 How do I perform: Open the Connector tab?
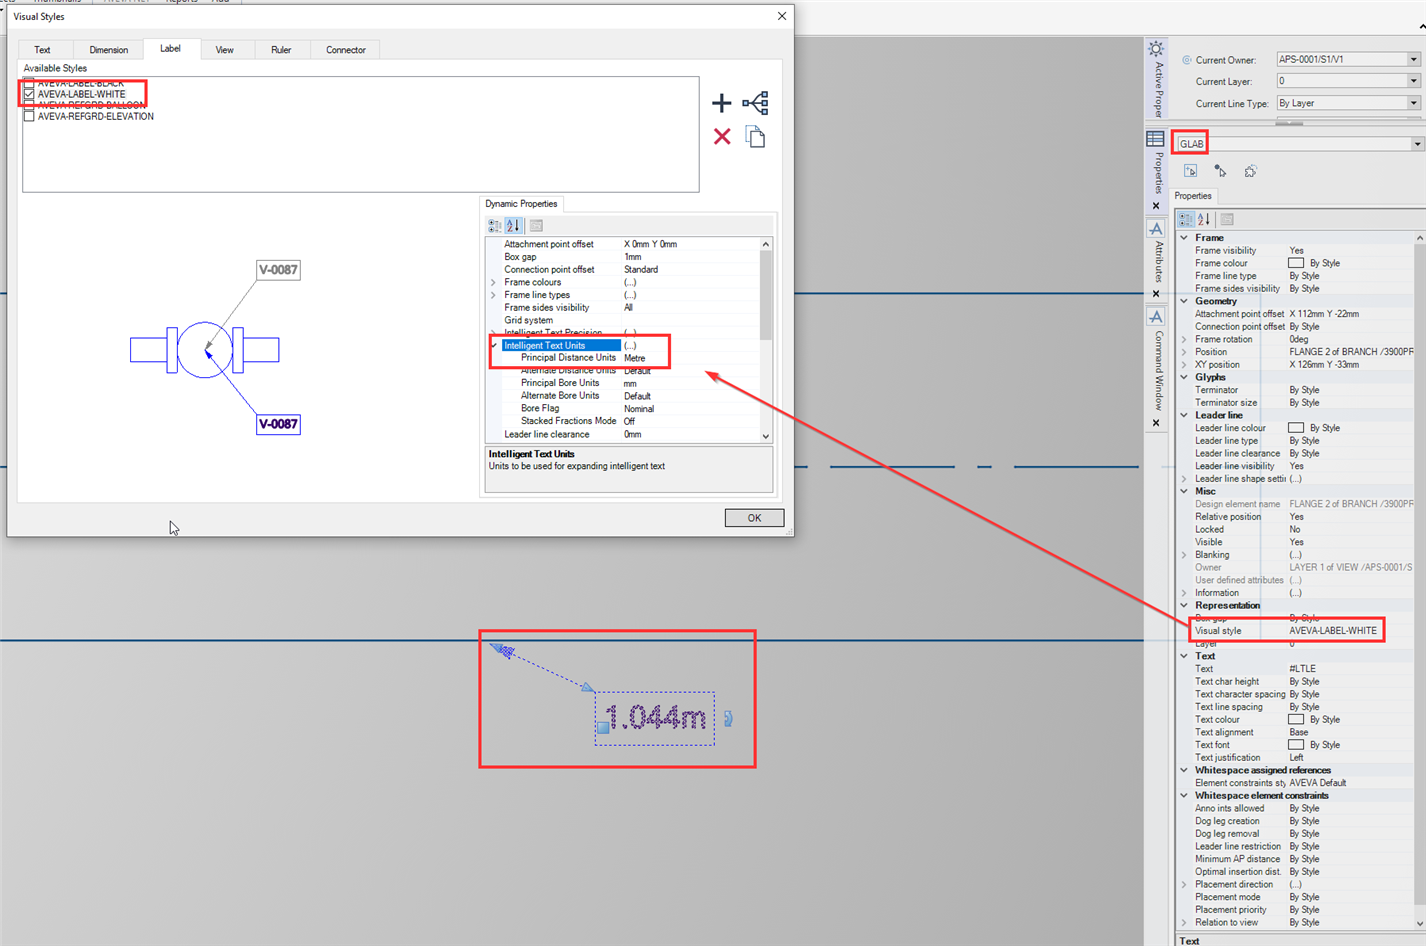346,50
